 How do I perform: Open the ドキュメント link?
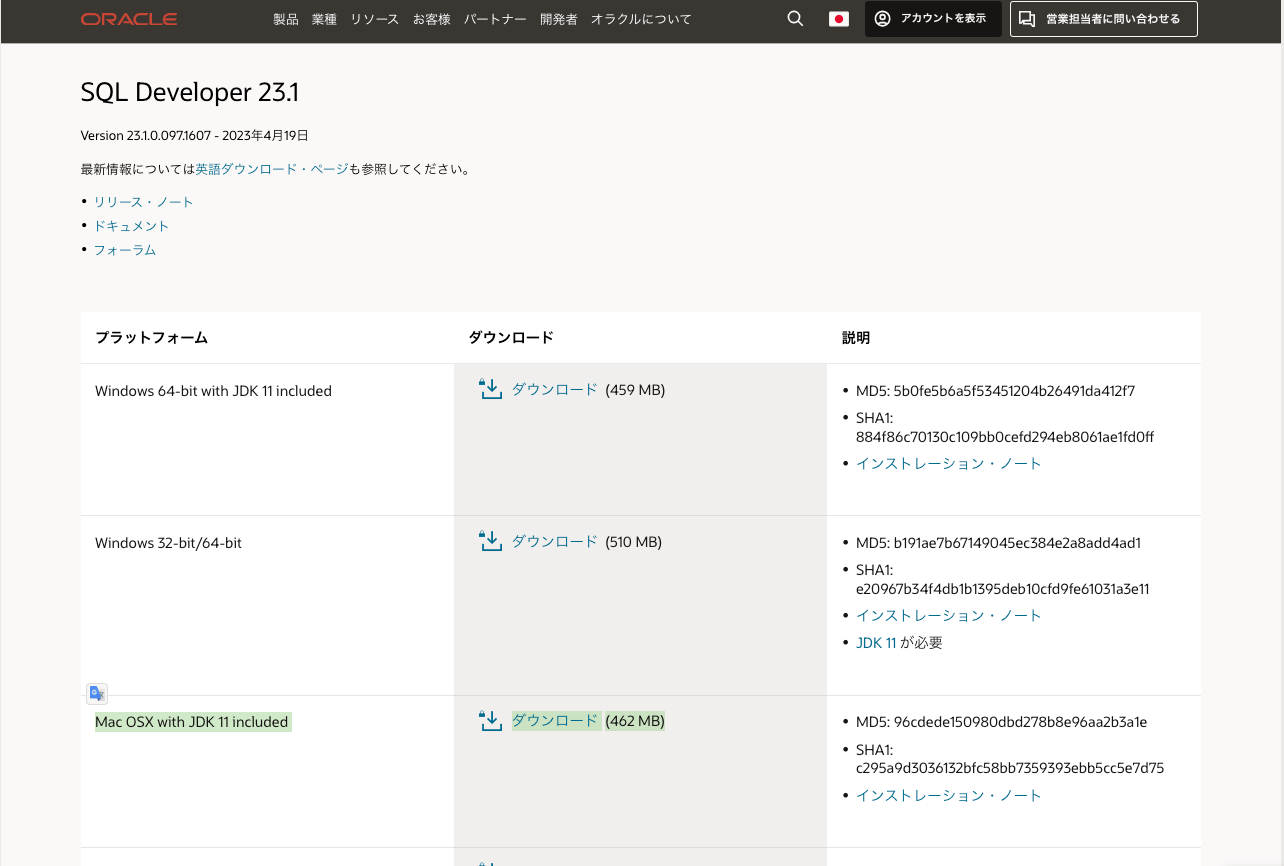coord(132,225)
